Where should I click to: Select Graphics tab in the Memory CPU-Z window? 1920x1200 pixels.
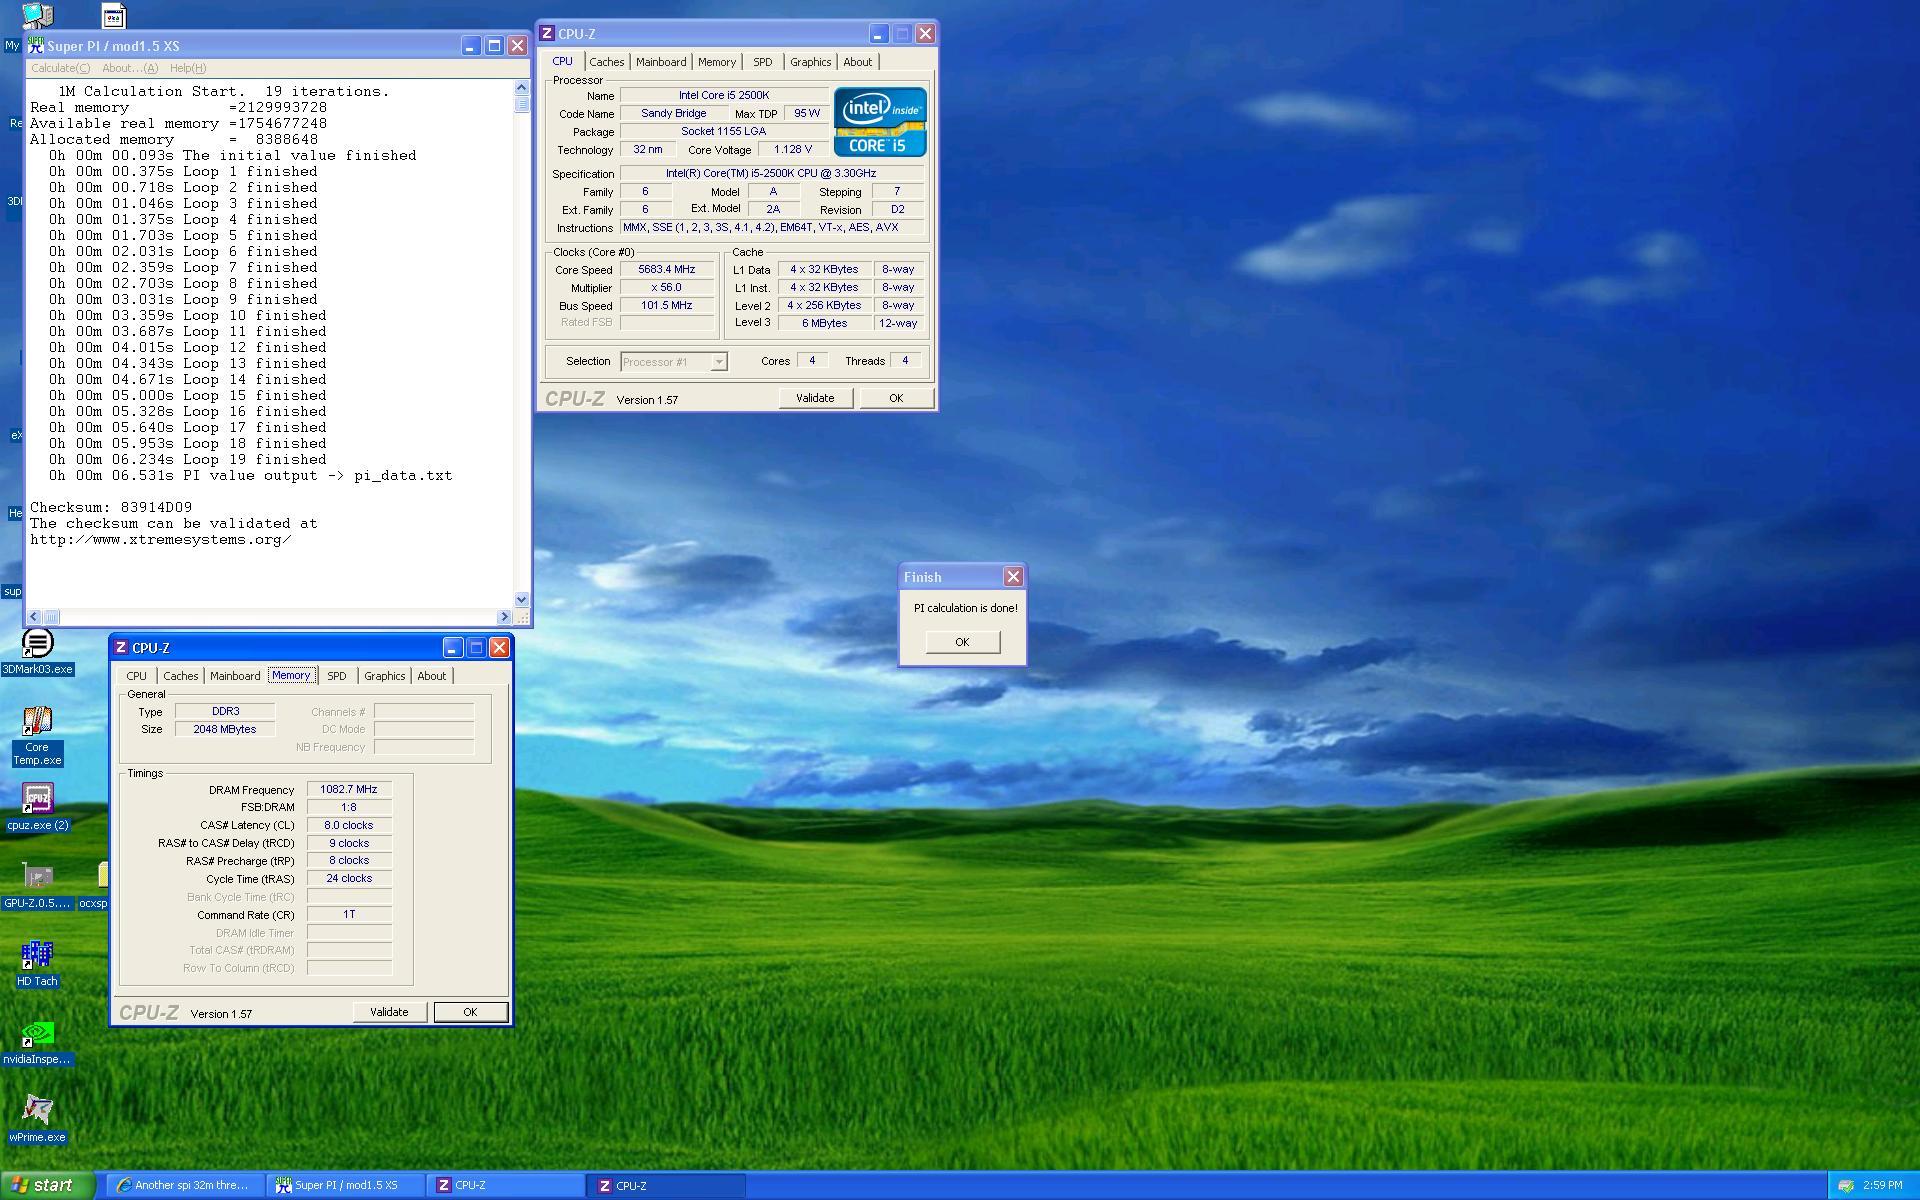coord(384,676)
